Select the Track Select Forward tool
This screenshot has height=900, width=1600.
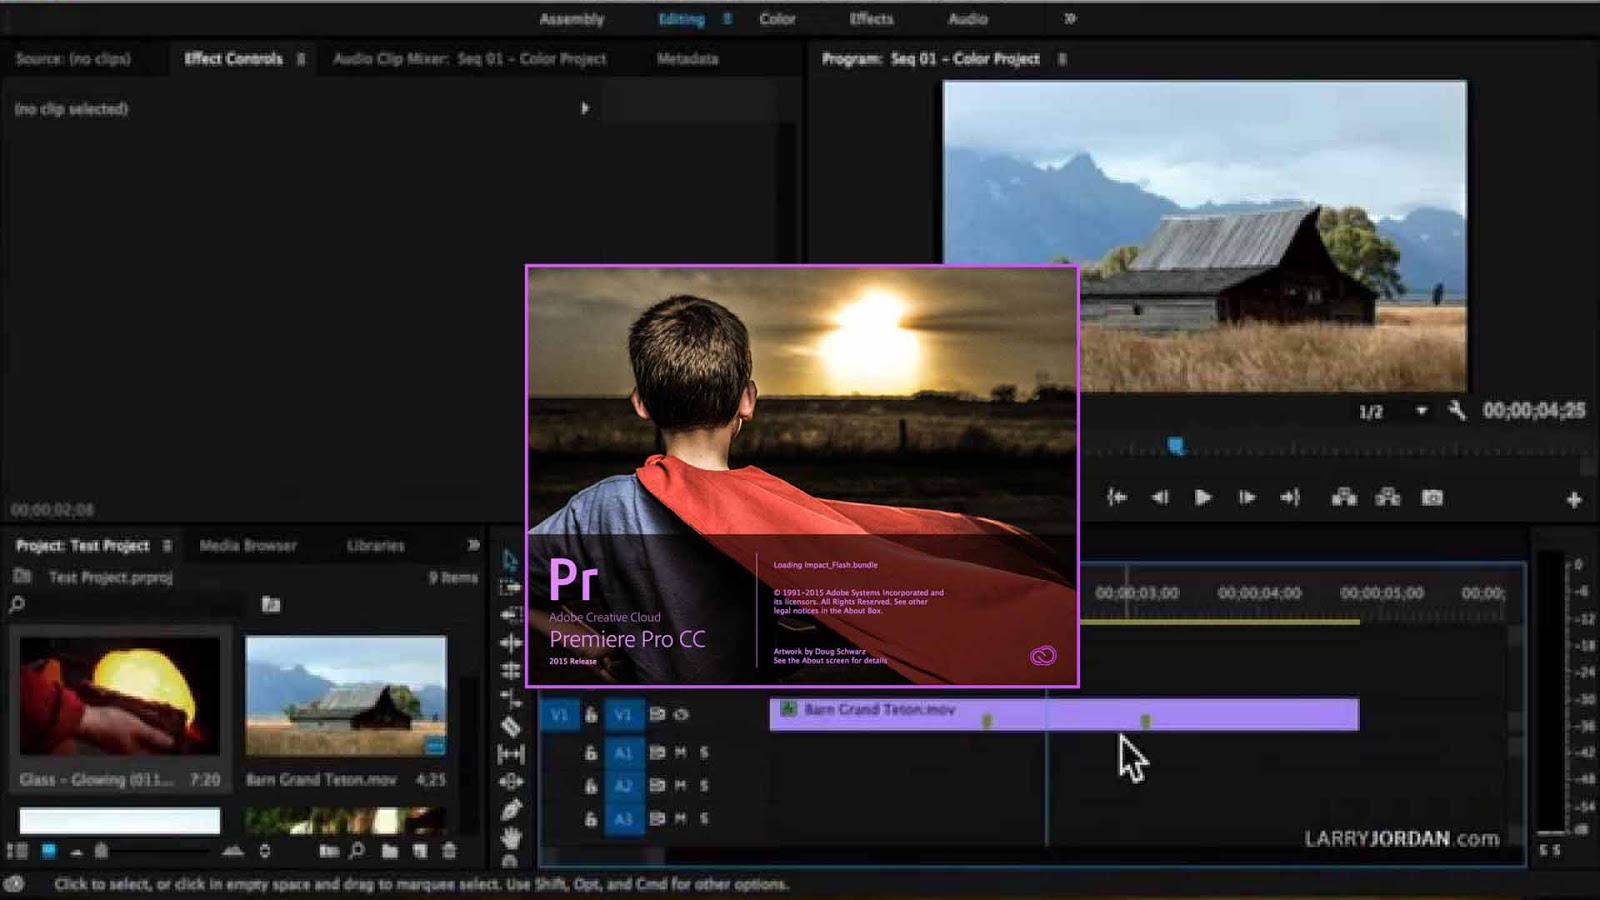click(x=508, y=584)
